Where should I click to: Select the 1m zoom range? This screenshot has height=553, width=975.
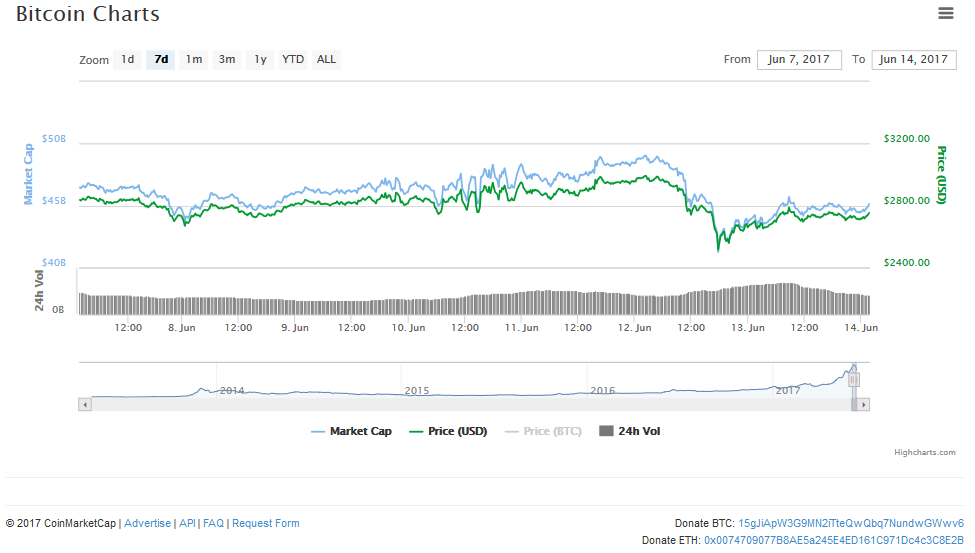click(x=194, y=60)
